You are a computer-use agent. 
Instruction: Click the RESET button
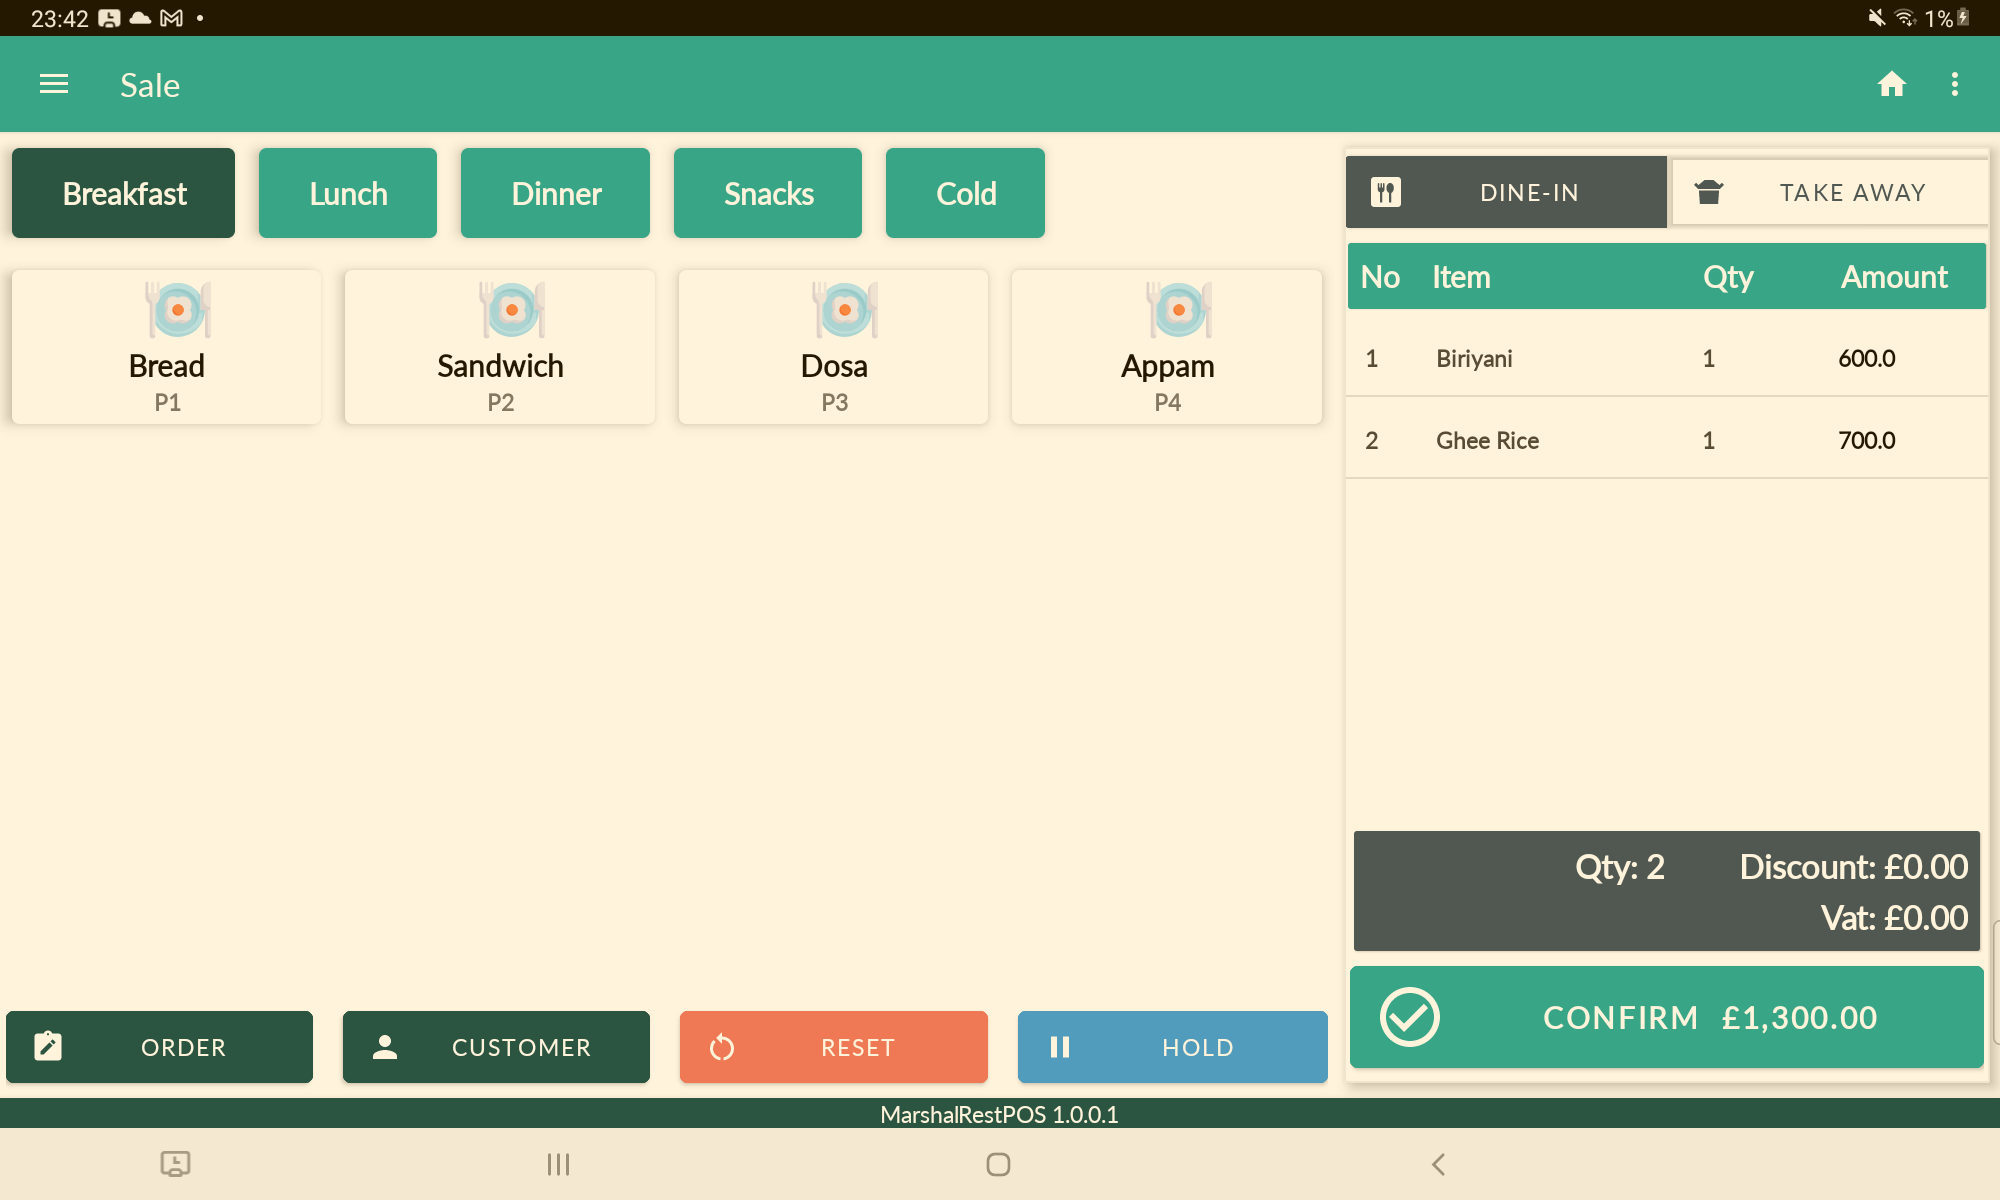[833, 1046]
